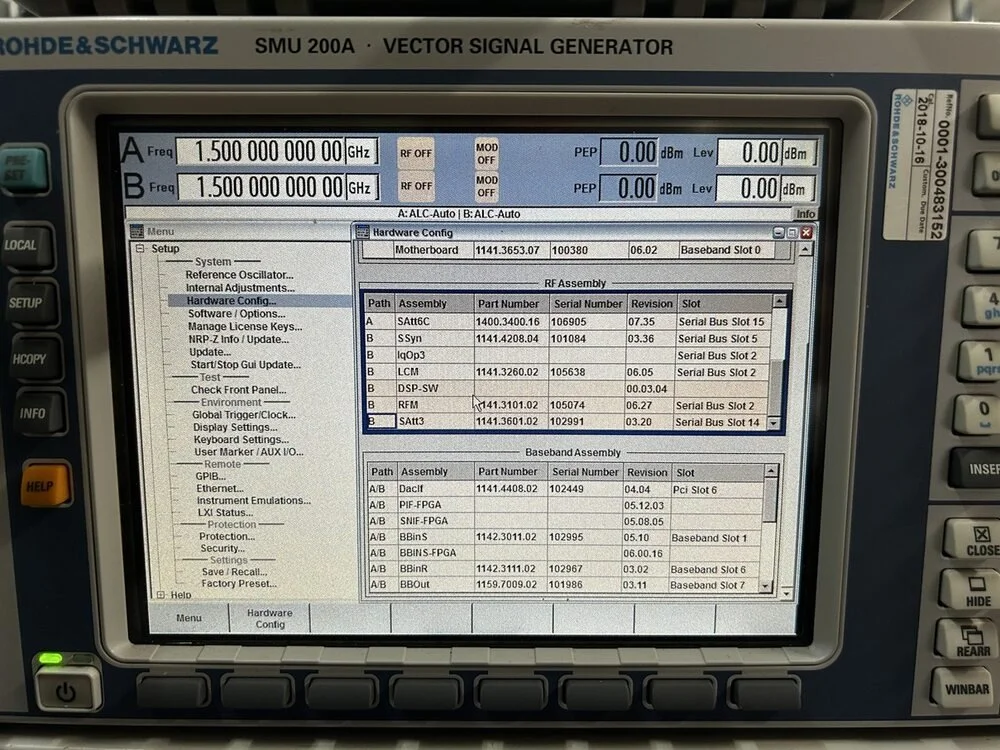The width and height of the screenshot is (1000, 750).
Task: Open Global Trigger/Clock... entry
Action: coord(244,415)
